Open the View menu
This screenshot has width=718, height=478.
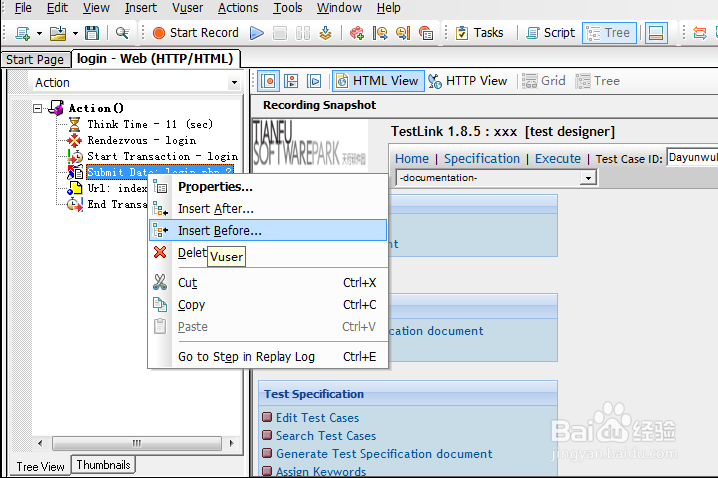point(96,8)
